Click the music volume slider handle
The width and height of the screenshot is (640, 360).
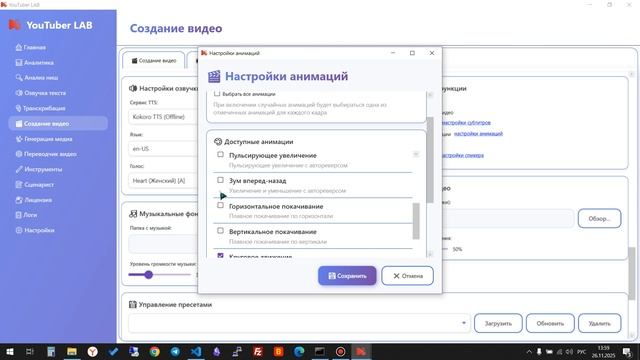tap(149, 275)
